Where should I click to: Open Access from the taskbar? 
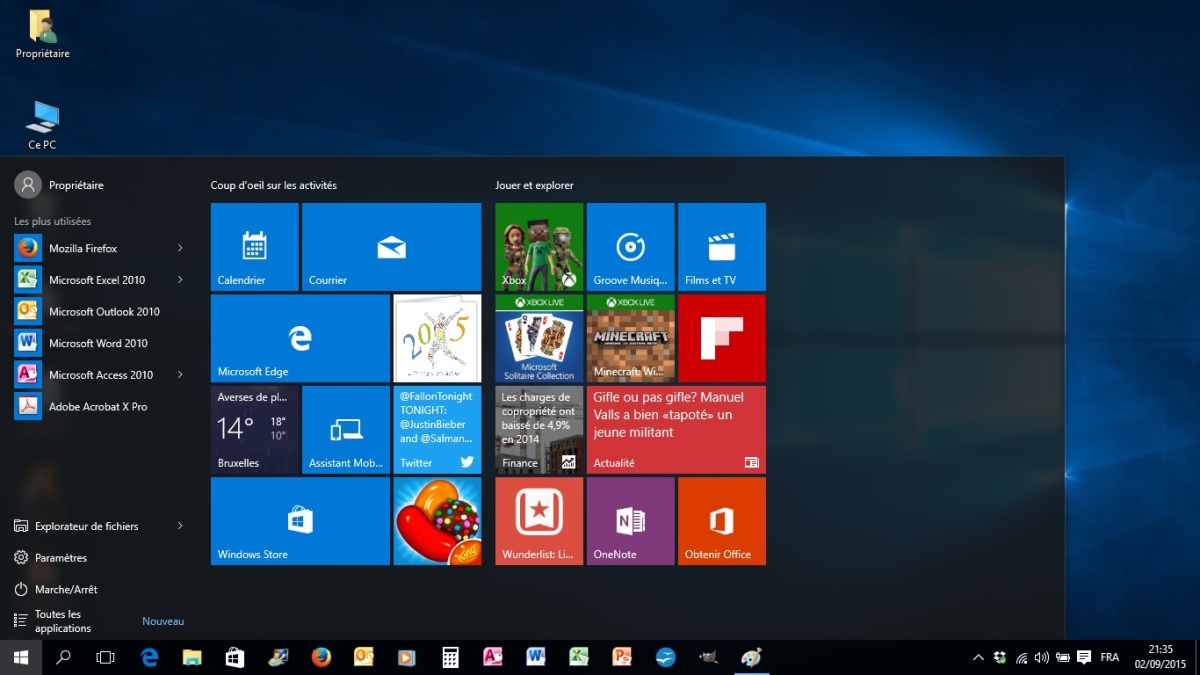click(493, 657)
